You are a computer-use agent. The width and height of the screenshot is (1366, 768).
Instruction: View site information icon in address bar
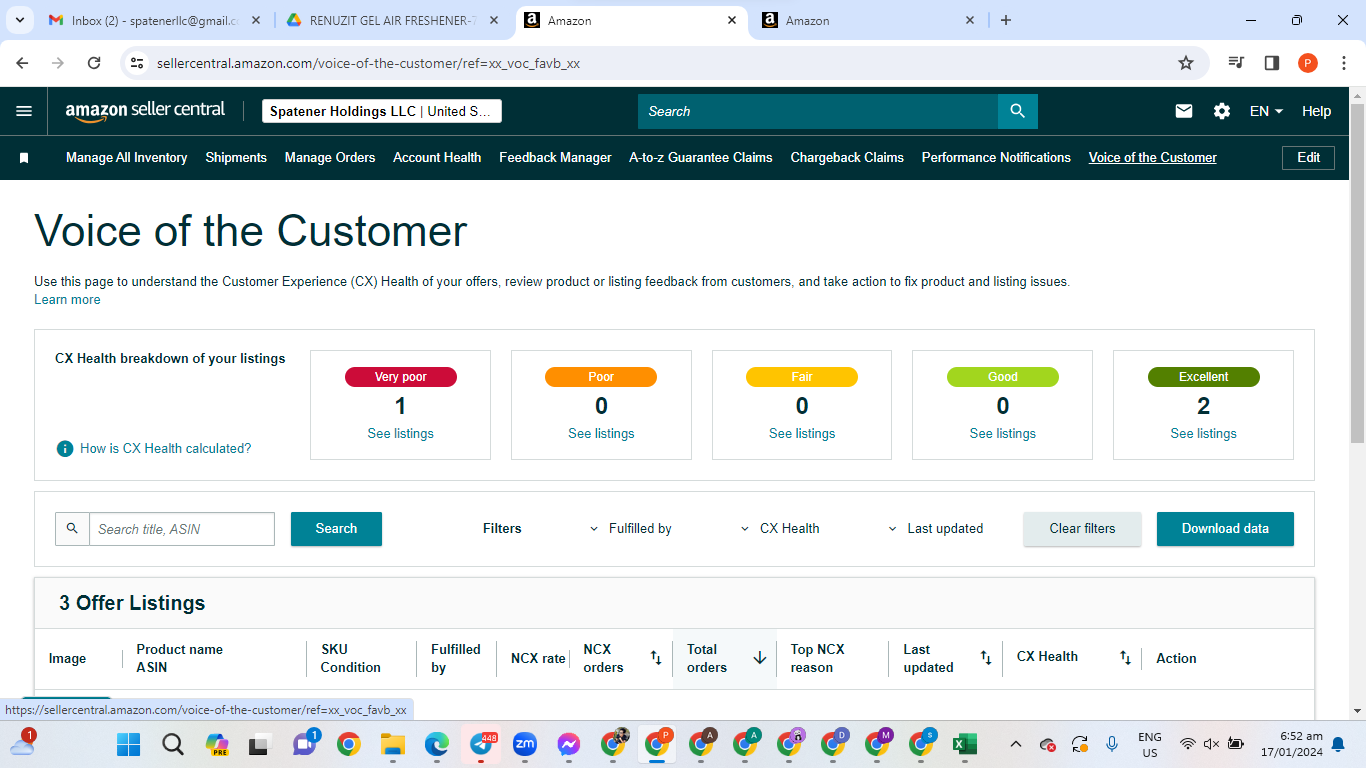click(x=138, y=63)
